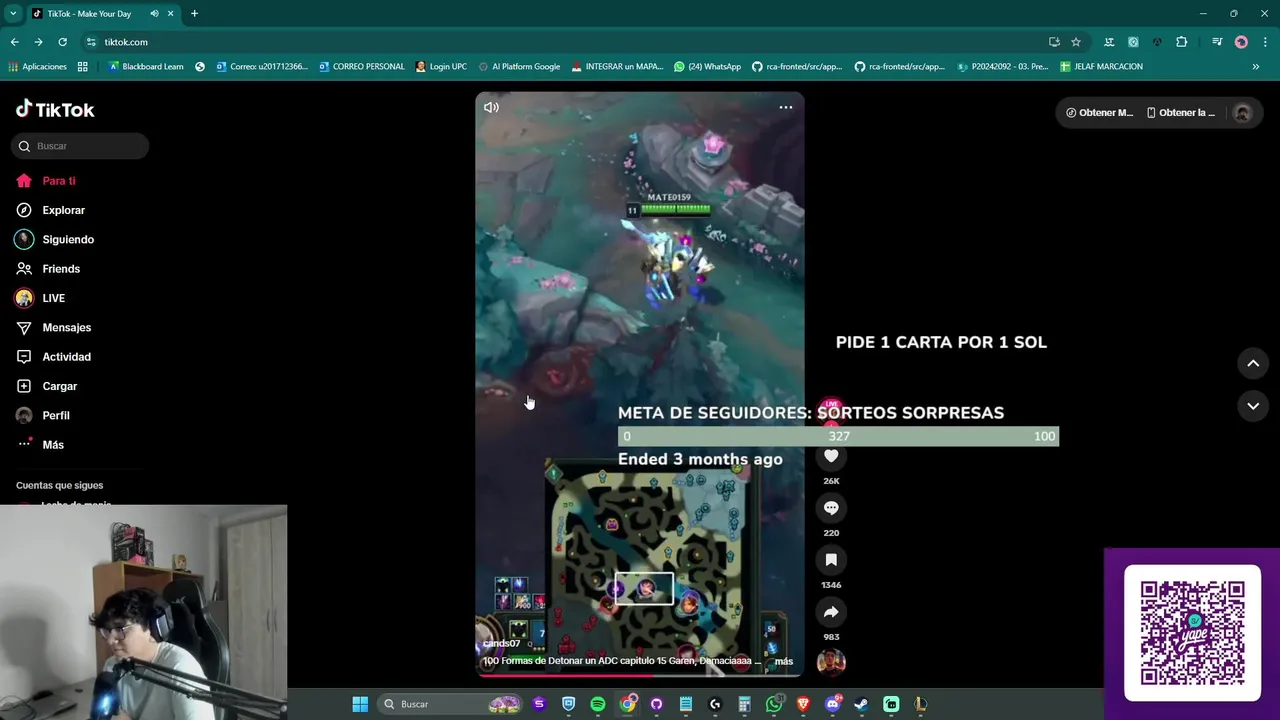Open the JELAF MARCACION bookmark
This screenshot has width=1280, height=720.
click(1101, 67)
